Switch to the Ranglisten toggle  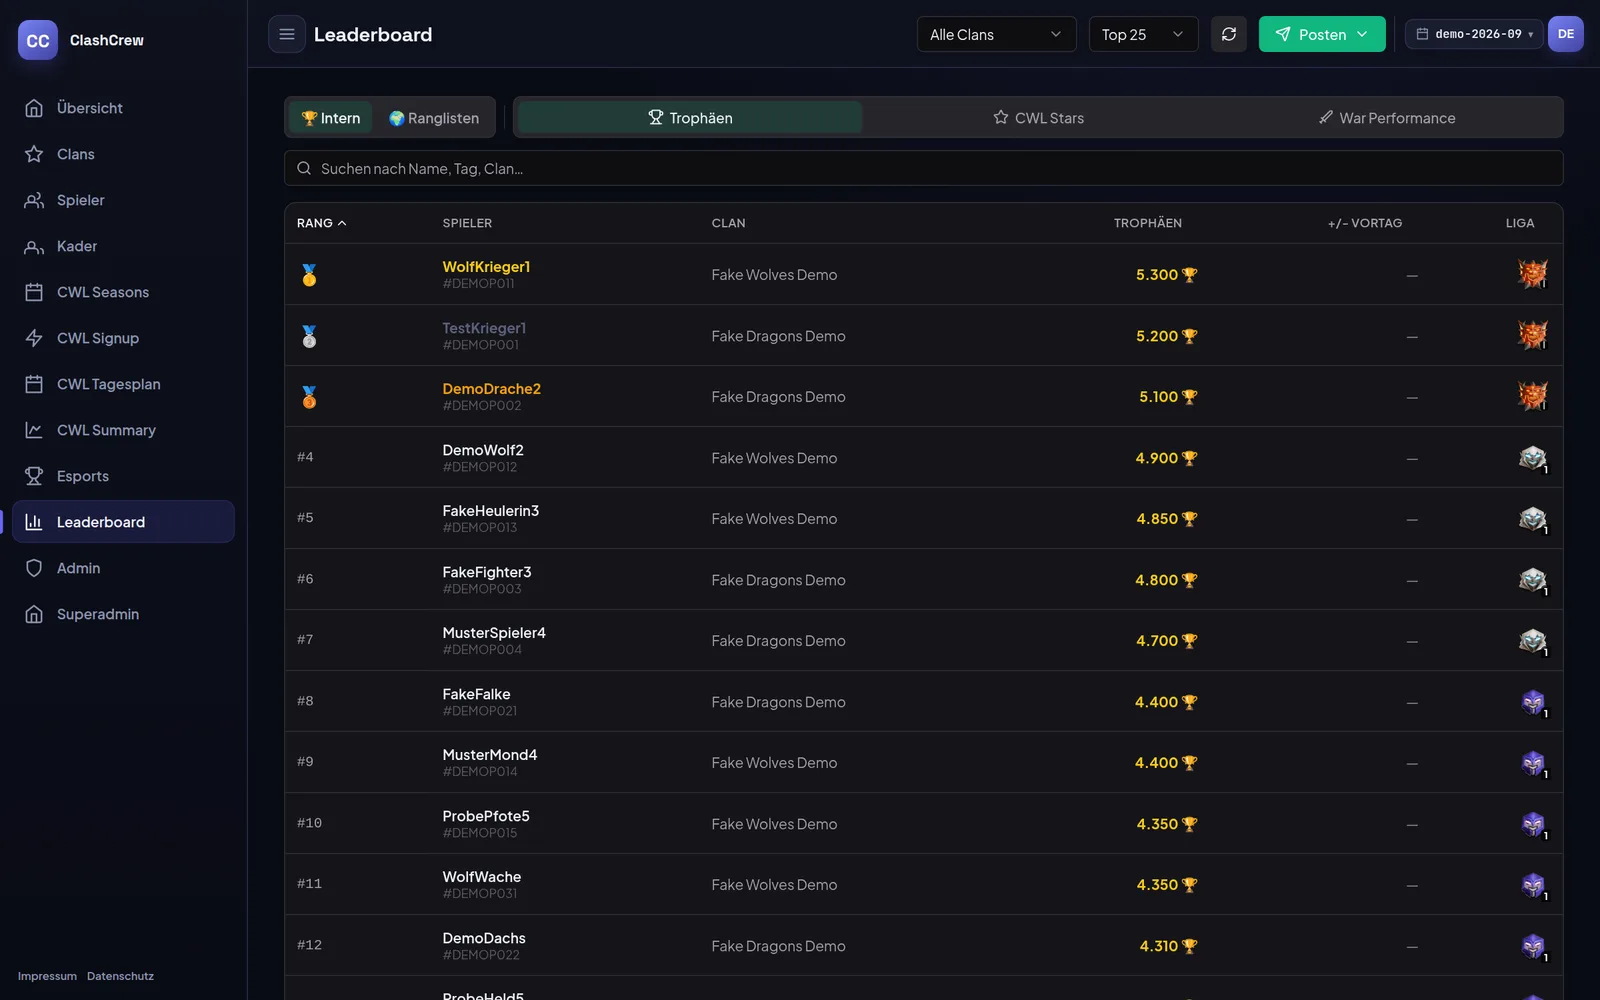pos(434,118)
